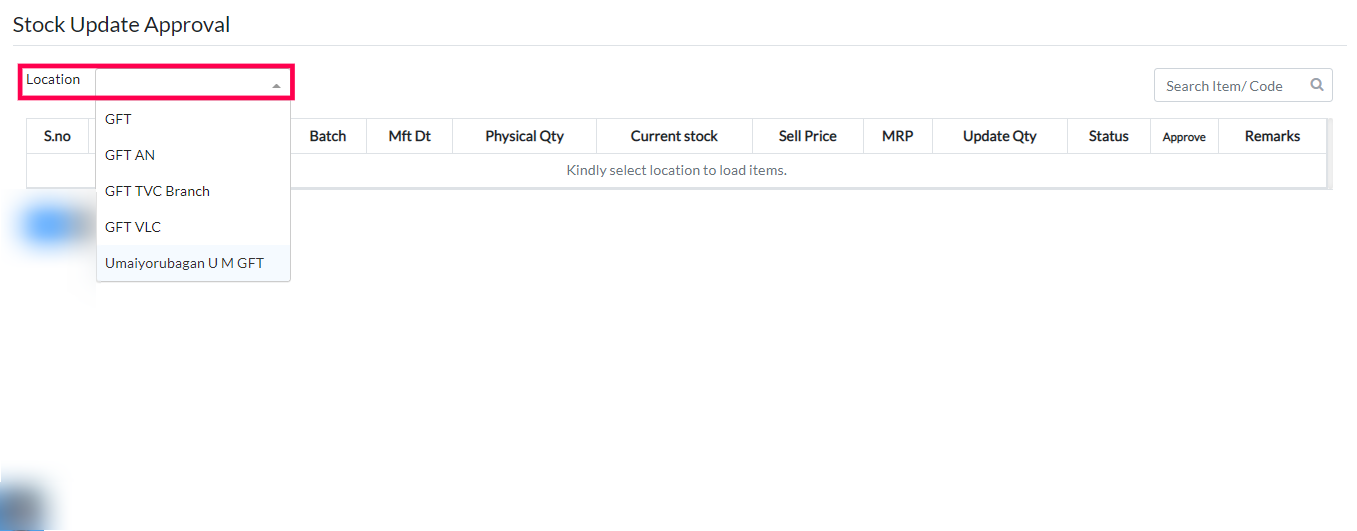Click the Sell Price column header
Viewport: 1357px width, 531px height.
pos(807,136)
